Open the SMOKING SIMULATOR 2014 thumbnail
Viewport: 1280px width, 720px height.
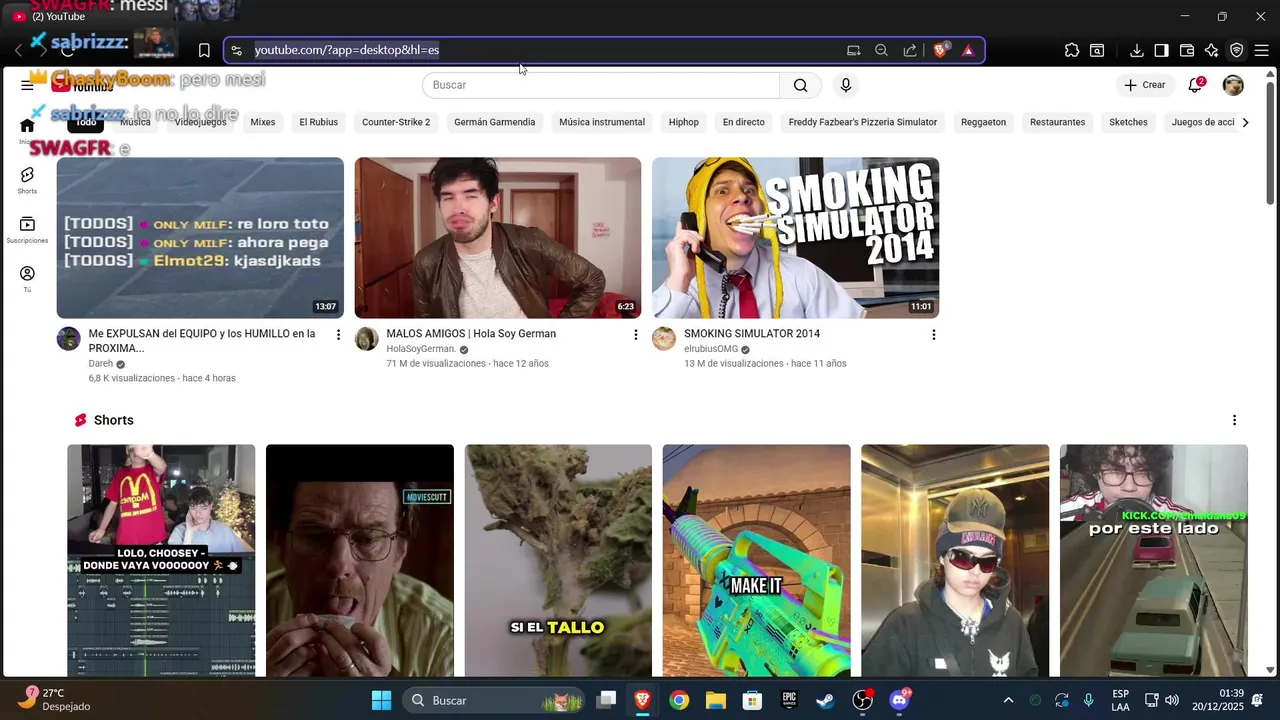coord(795,238)
